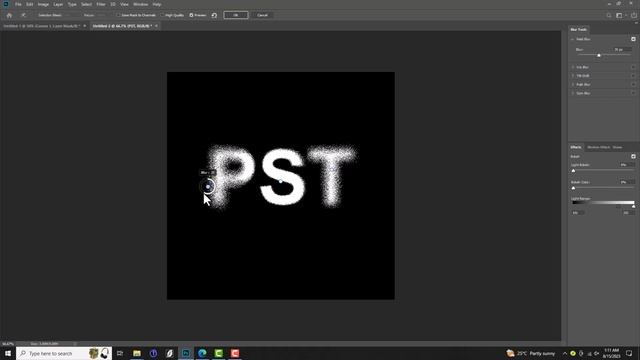This screenshot has width=640, height=360.
Task: Toggle Save Mask to Channels checkbox
Action: (118, 15)
